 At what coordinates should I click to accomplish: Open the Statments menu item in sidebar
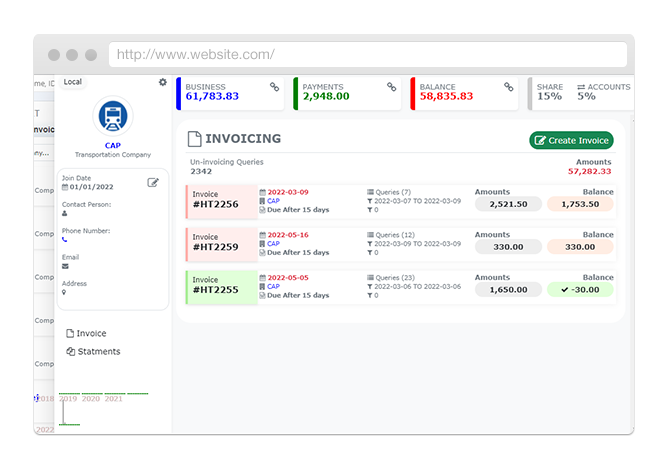point(99,351)
